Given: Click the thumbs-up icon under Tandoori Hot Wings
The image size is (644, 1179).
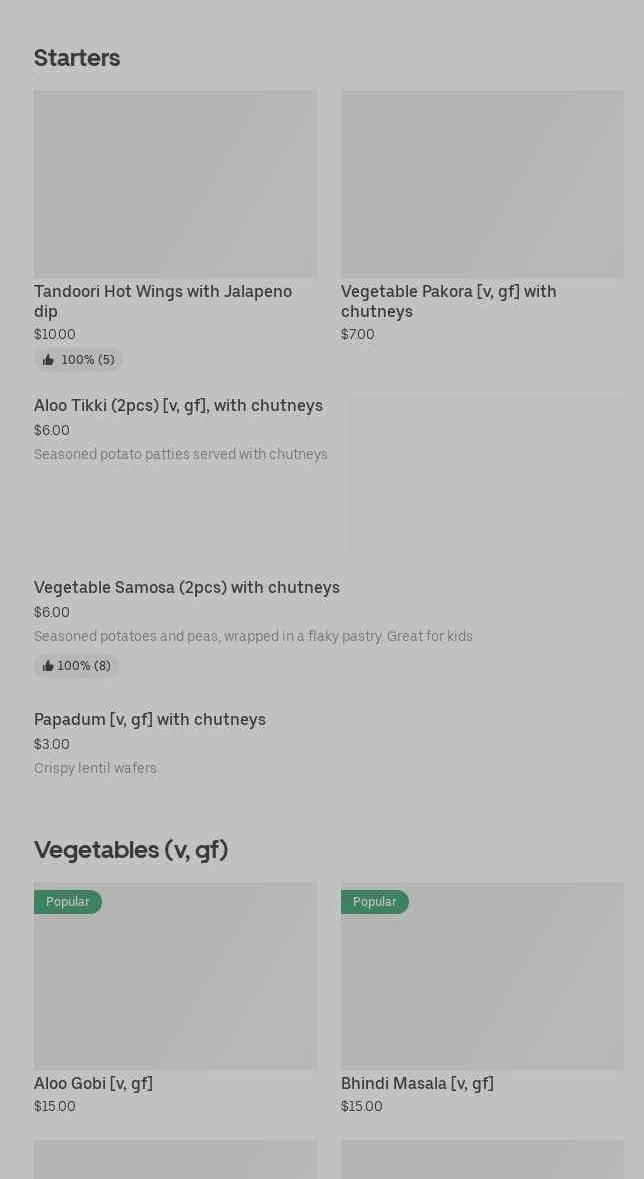Looking at the screenshot, I should click(x=48, y=360).
